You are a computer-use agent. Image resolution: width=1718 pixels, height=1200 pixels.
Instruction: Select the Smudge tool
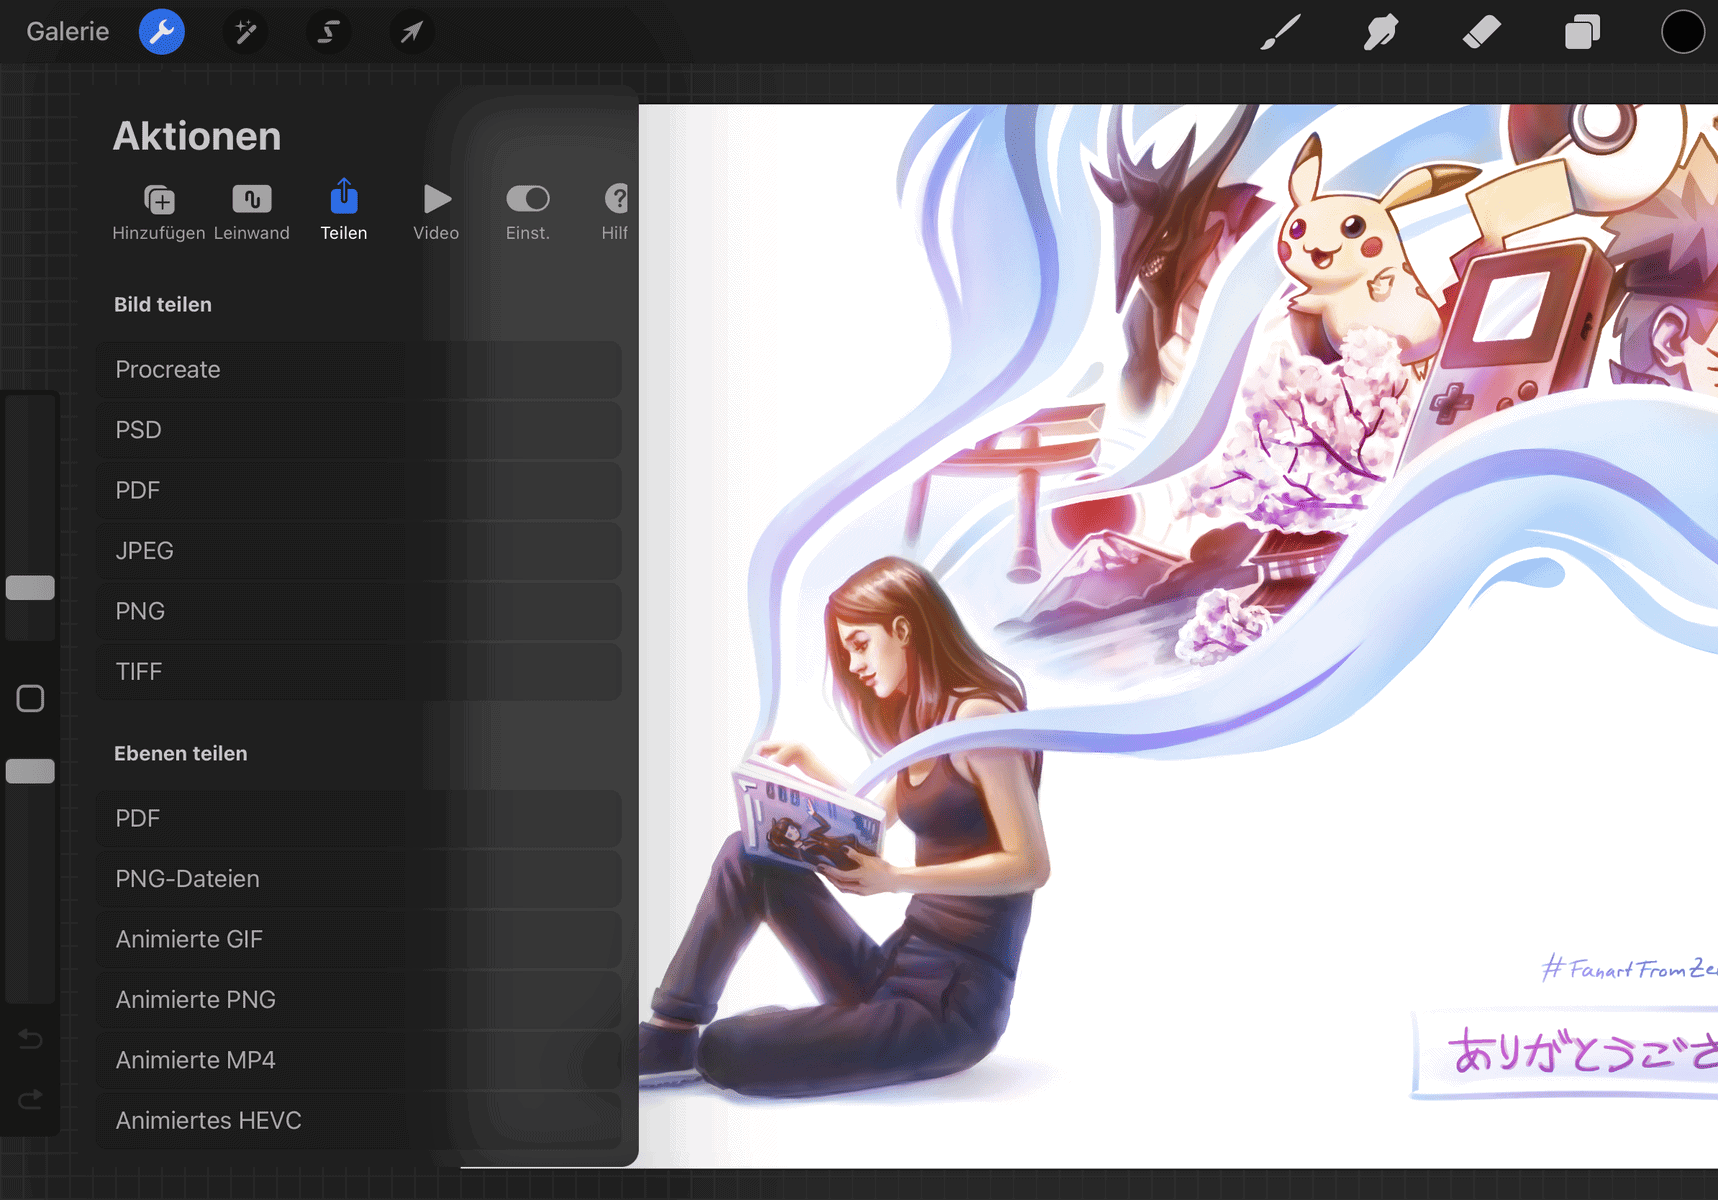point(1380,32)
